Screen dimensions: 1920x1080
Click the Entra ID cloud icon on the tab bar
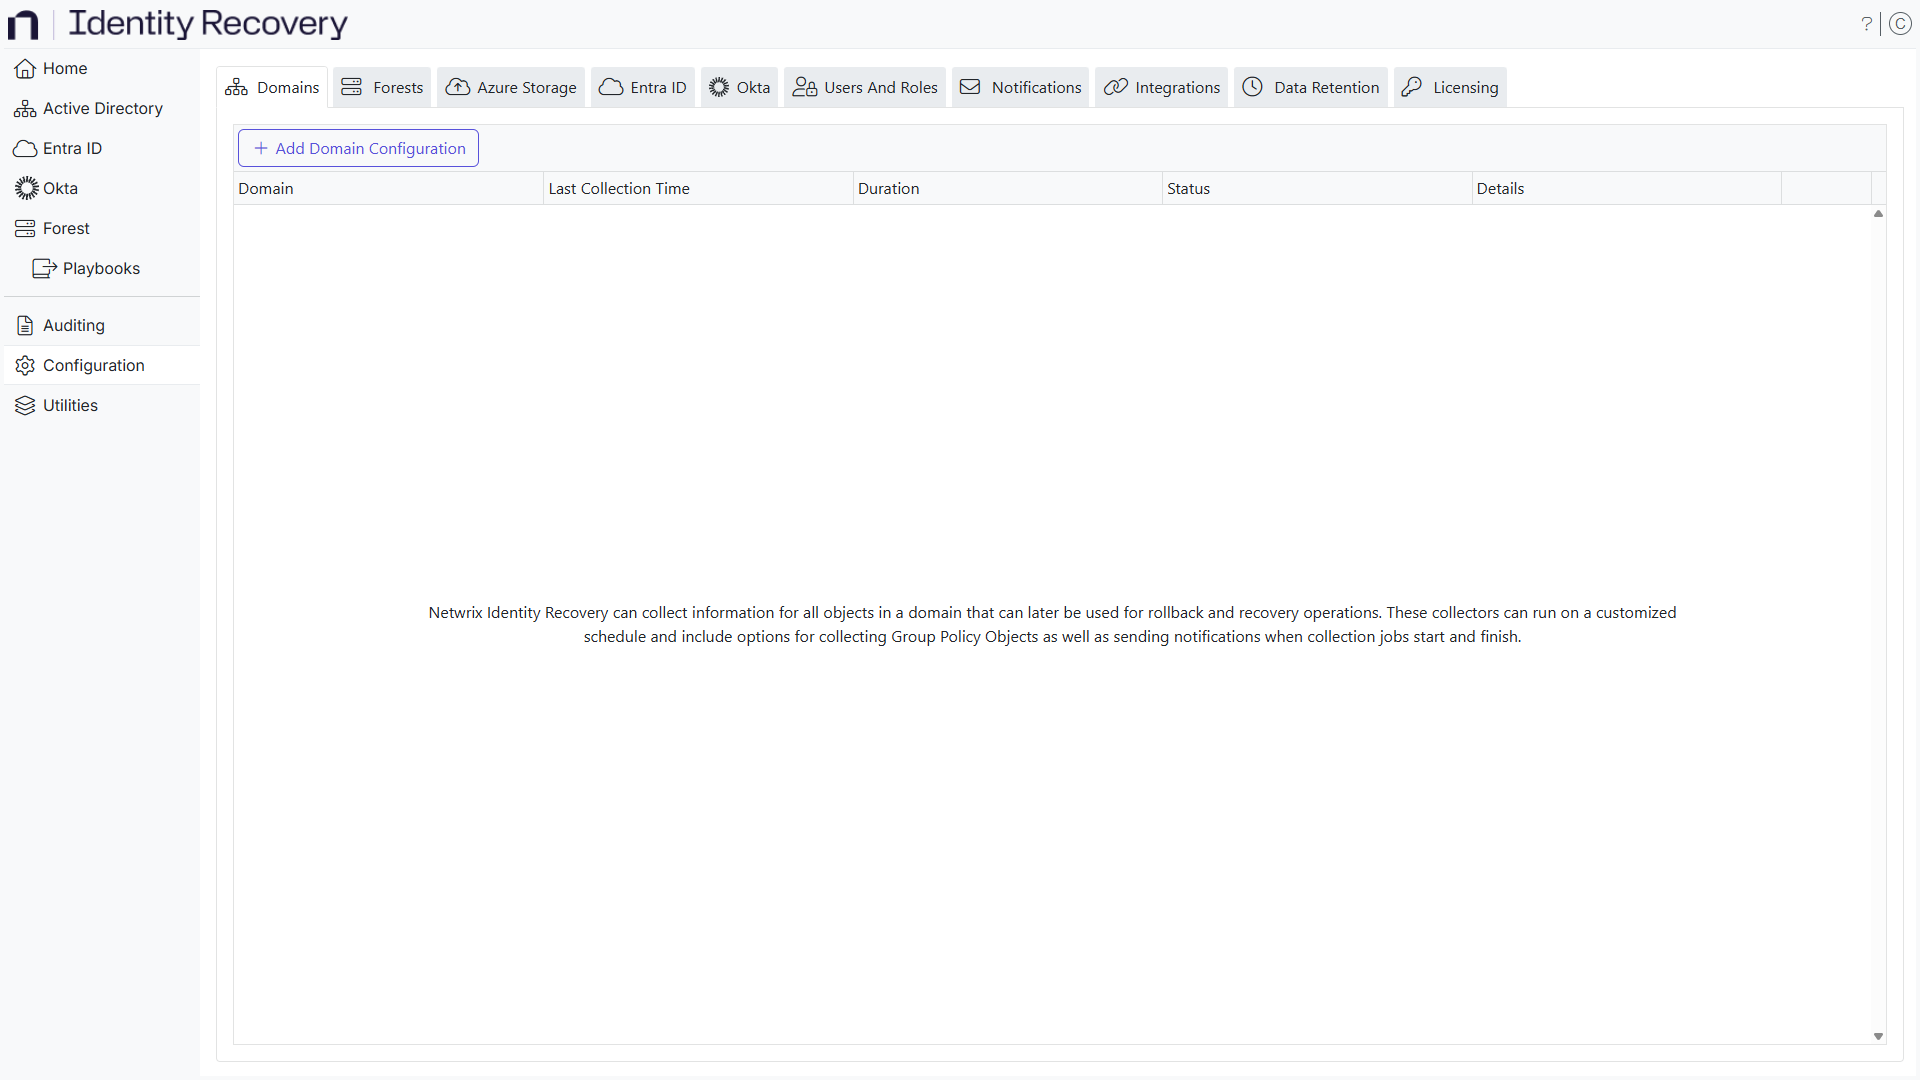[x=610, y=87]
